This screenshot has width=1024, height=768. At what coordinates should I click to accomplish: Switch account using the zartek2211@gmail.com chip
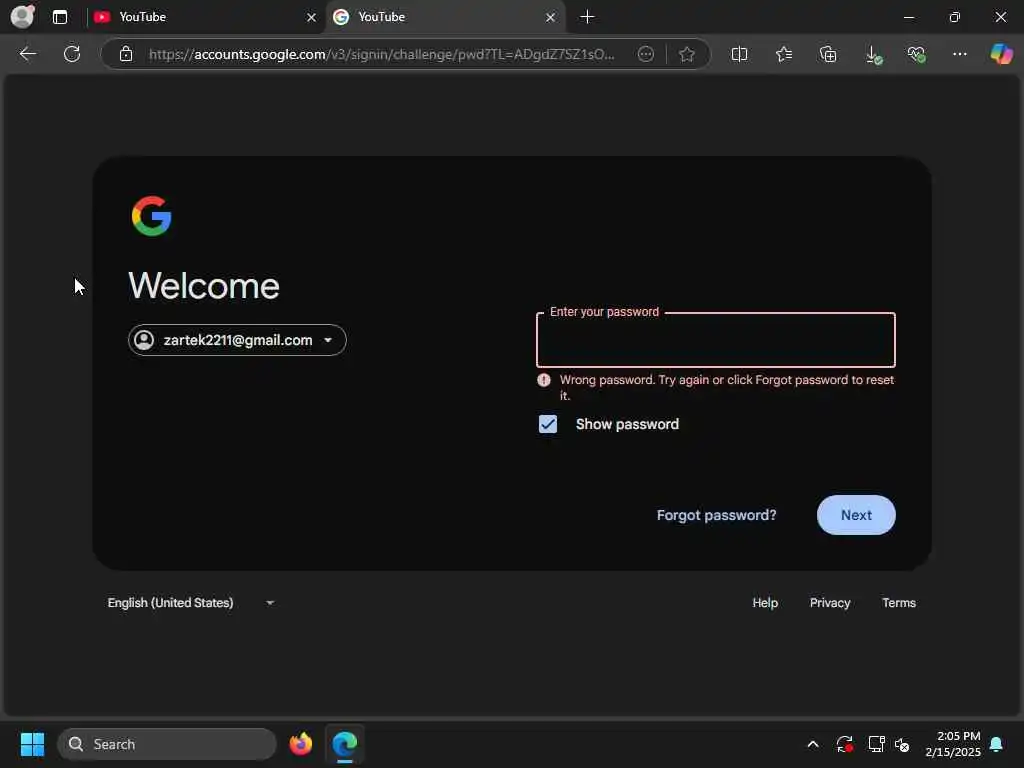(237, 340)
